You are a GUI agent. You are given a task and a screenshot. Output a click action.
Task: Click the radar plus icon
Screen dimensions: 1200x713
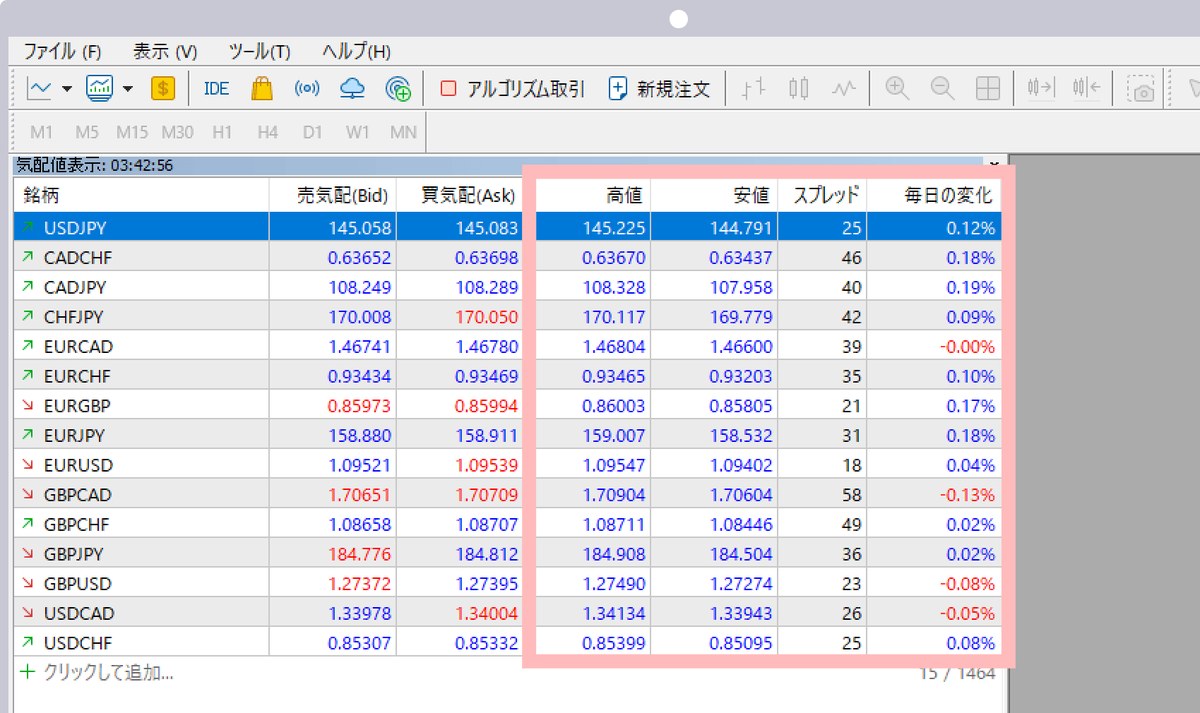point(398,88)
